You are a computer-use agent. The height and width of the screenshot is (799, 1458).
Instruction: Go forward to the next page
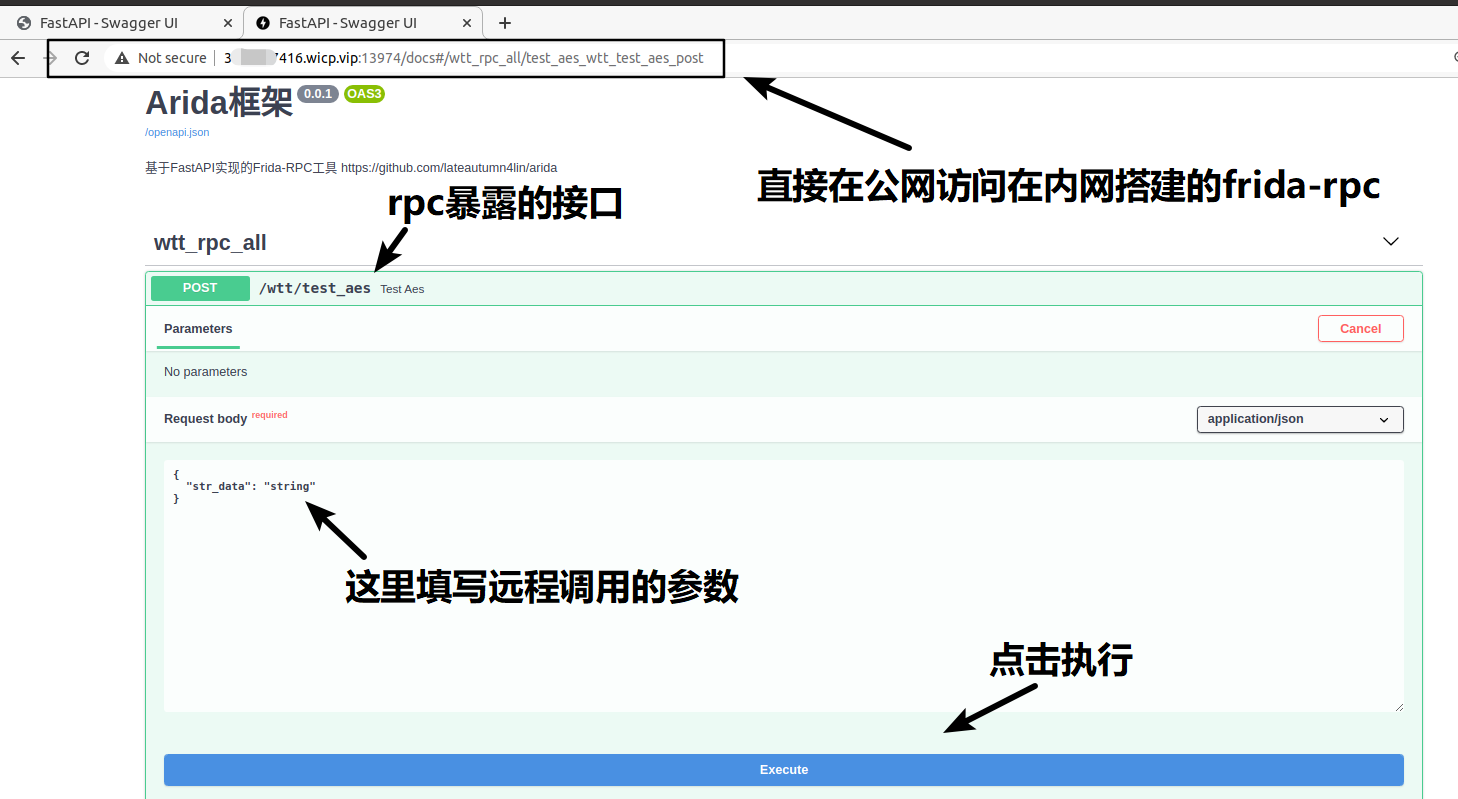[50, 58]
